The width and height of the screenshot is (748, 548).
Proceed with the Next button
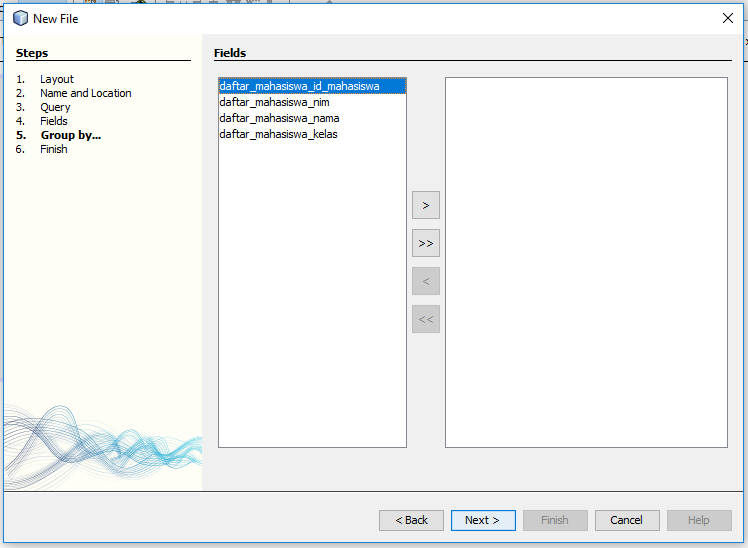[x=483, y=520]
